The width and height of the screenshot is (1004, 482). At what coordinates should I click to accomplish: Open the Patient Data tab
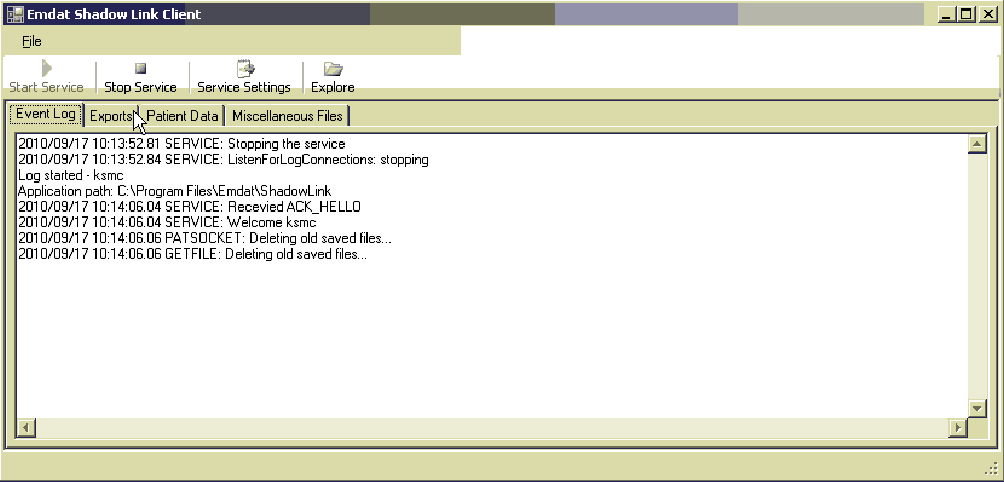click(182, 116)
